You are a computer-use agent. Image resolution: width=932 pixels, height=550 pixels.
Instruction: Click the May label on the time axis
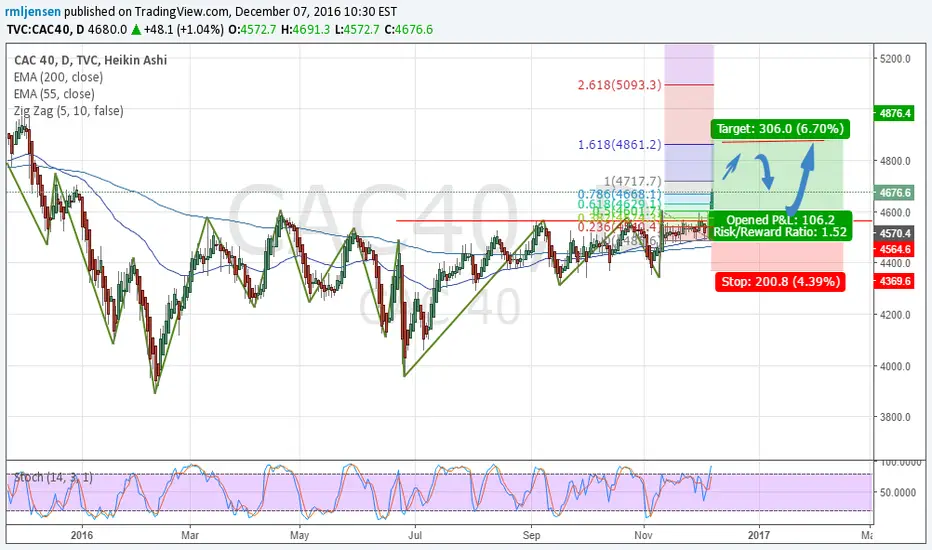click(x=300, y=535)
